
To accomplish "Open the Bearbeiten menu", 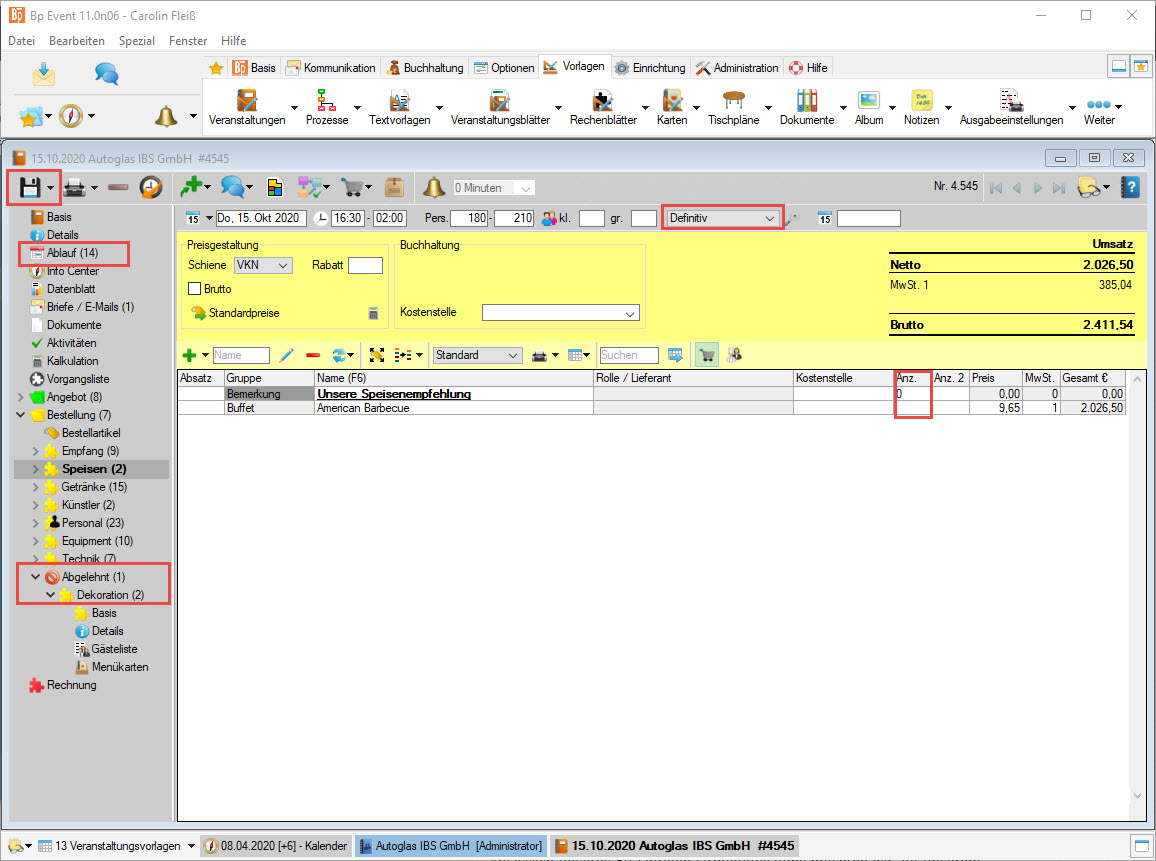I will (77, 41).
